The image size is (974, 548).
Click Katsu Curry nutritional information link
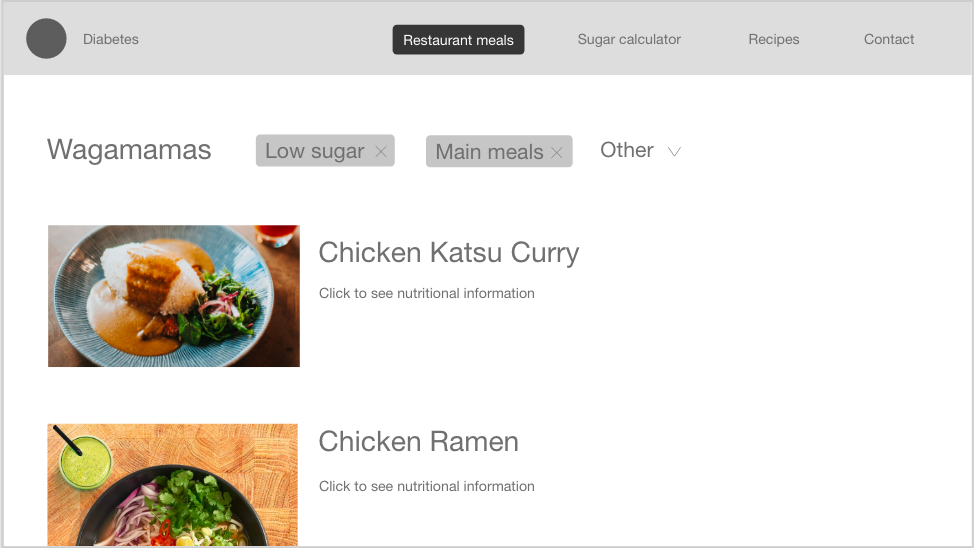coord(427,293)
